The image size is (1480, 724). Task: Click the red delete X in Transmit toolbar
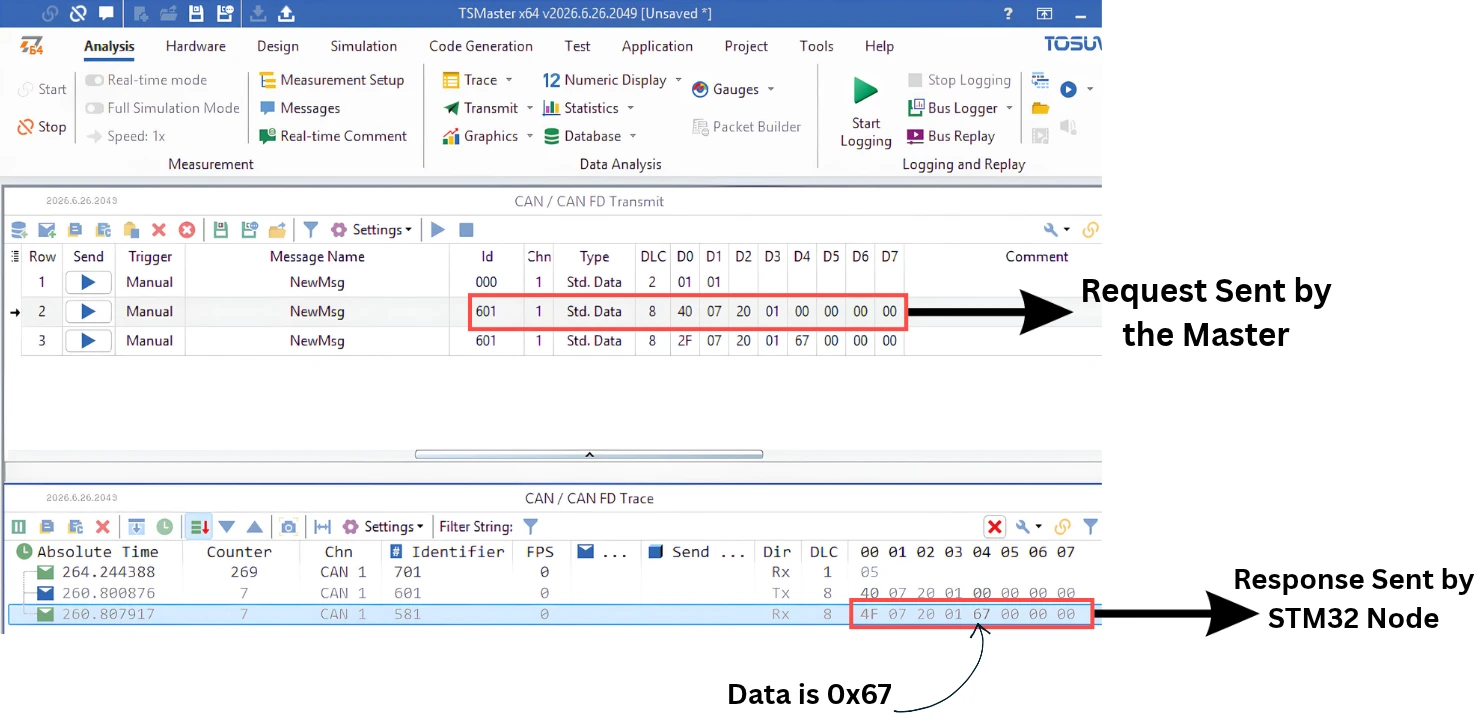[x=158, y=230]
